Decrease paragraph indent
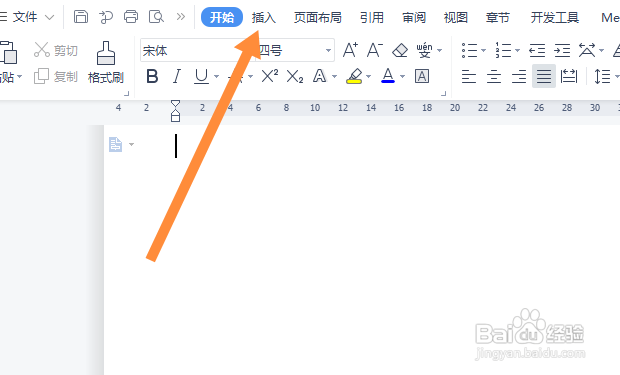The width and height of the screenshot is (620, 375). point(537,50)
